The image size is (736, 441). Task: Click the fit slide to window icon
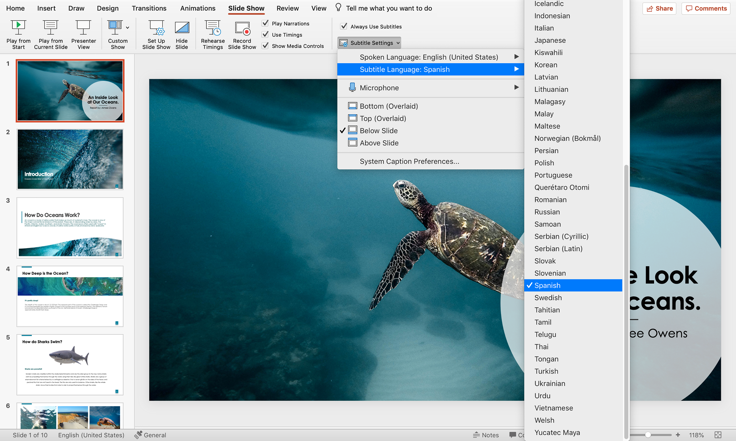click(718, 435)
